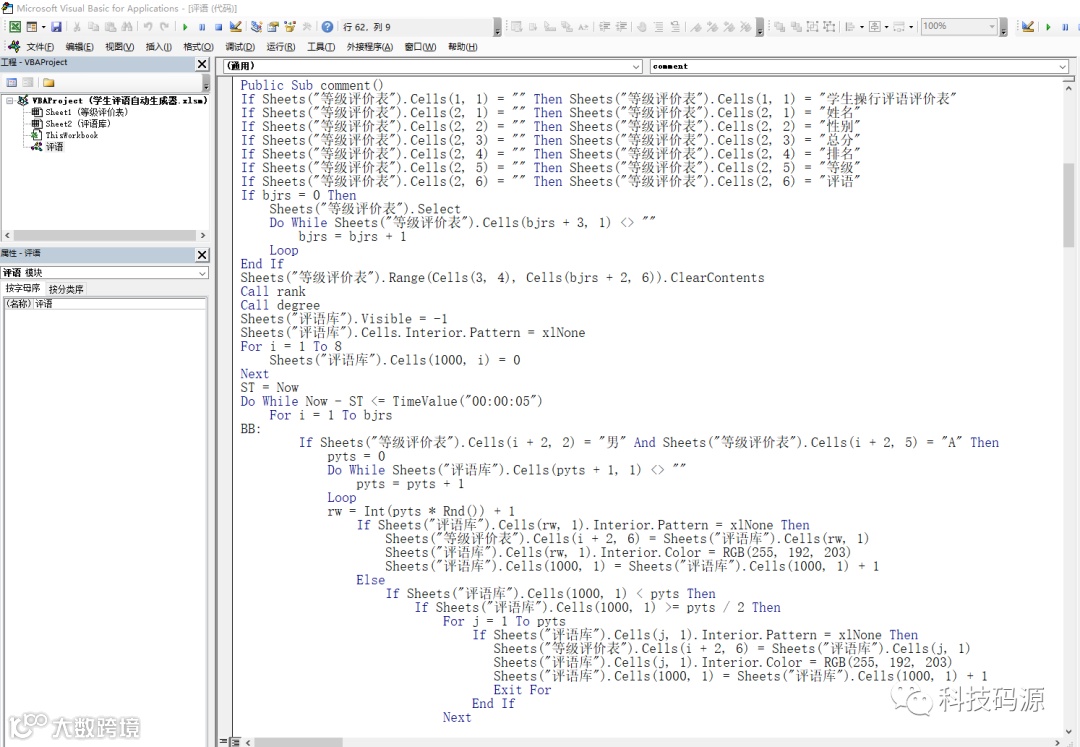This screenshot has width=1080, height=747.
Task: Toggle Folders view in the project panel
Action: 48,83
